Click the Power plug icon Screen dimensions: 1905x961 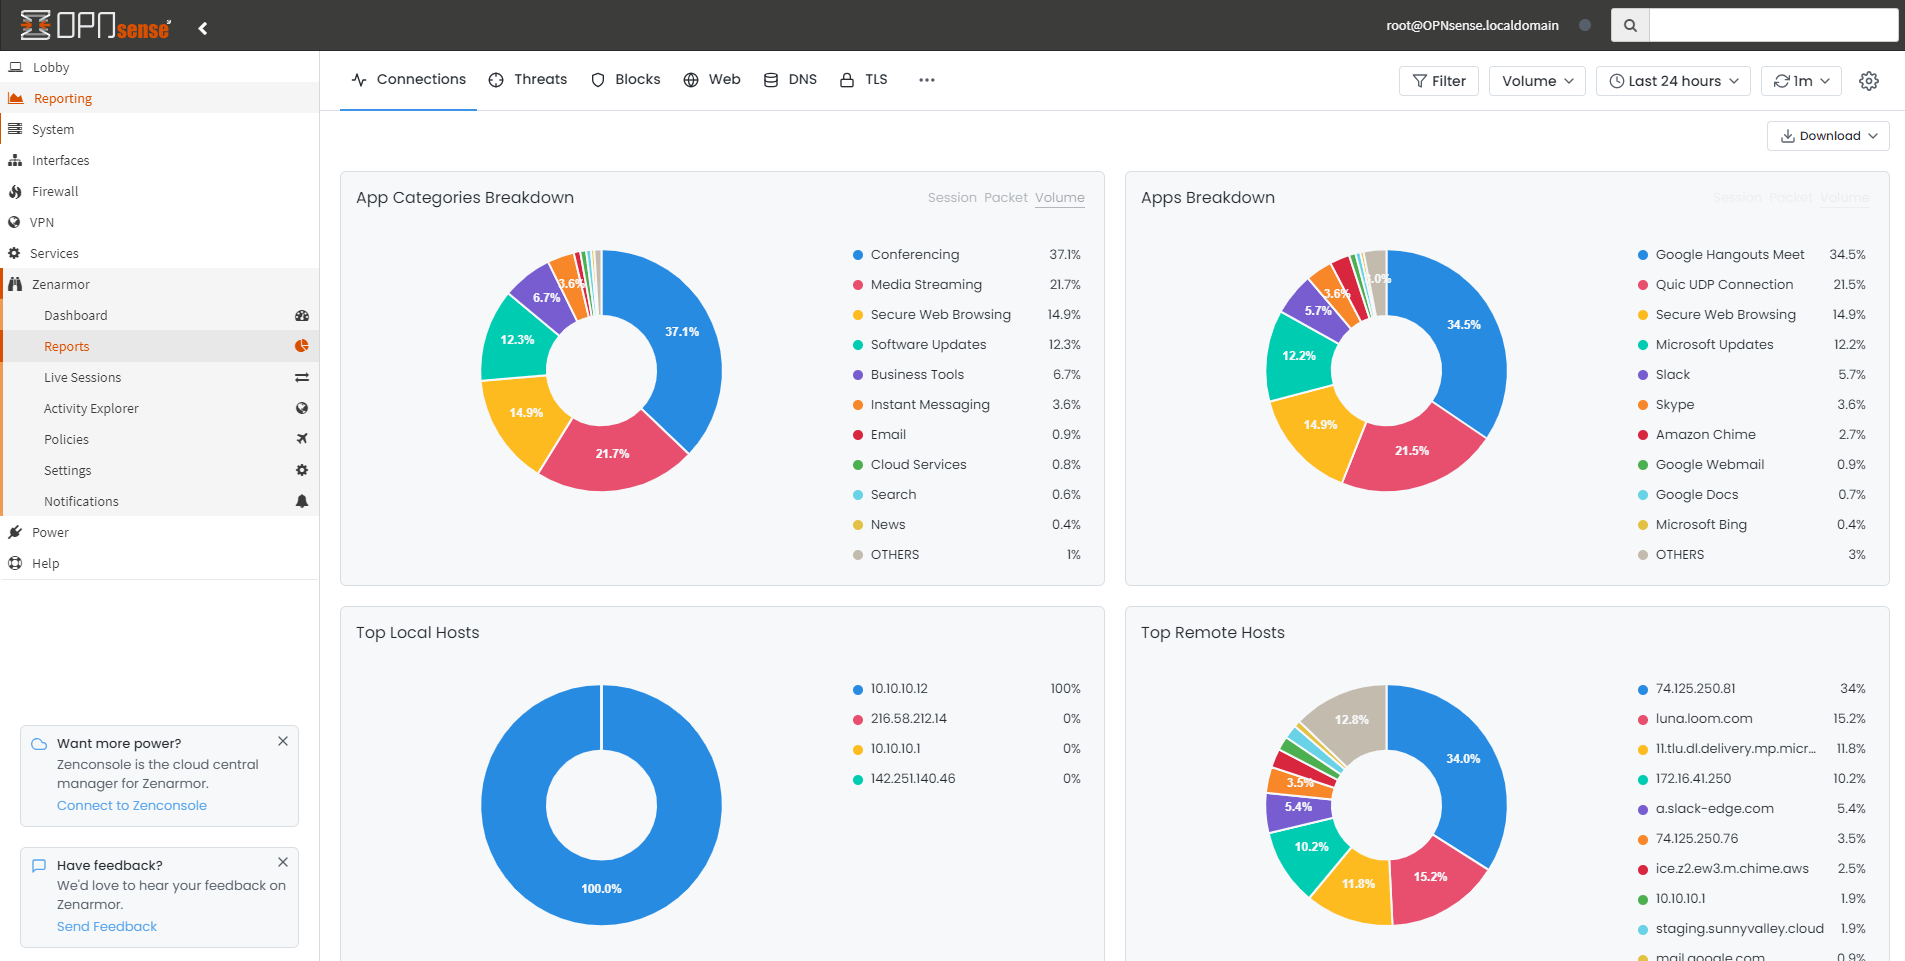pos(15,532)
